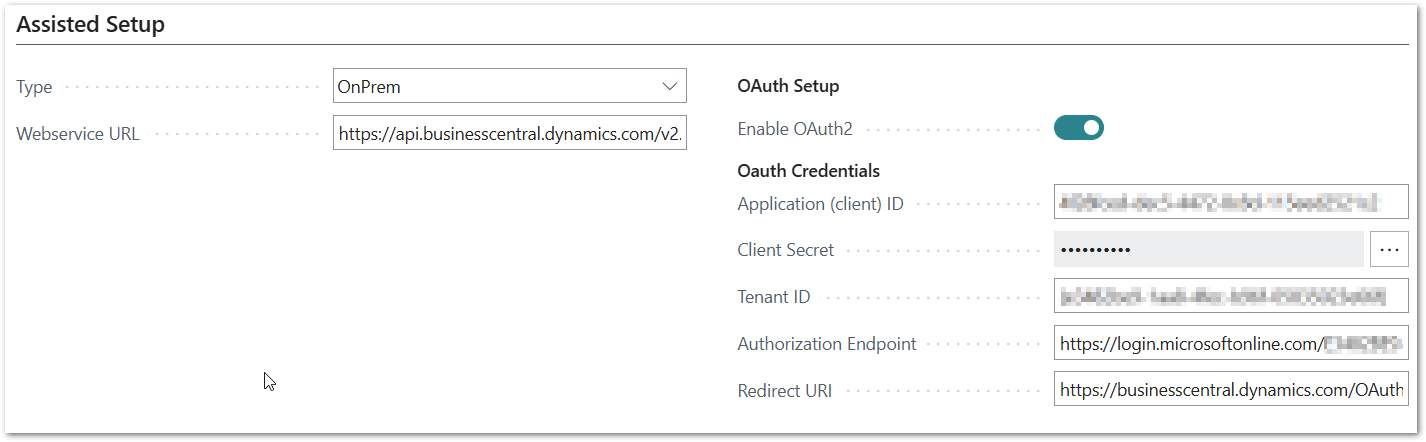Click the Assisted Setup section heading
The image size is (1426, 442).
click(x=91, y=25)
